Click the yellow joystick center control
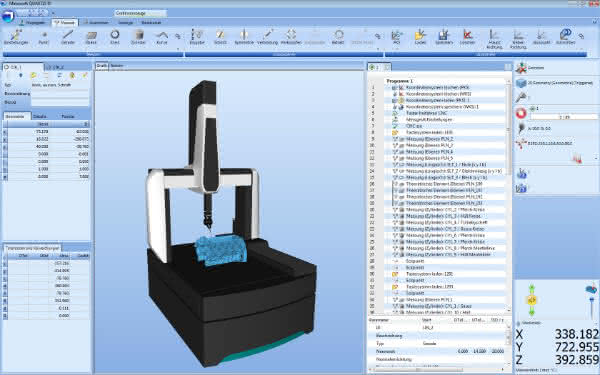Viewport: 600px width, 375px height. (x=532, y=300)
